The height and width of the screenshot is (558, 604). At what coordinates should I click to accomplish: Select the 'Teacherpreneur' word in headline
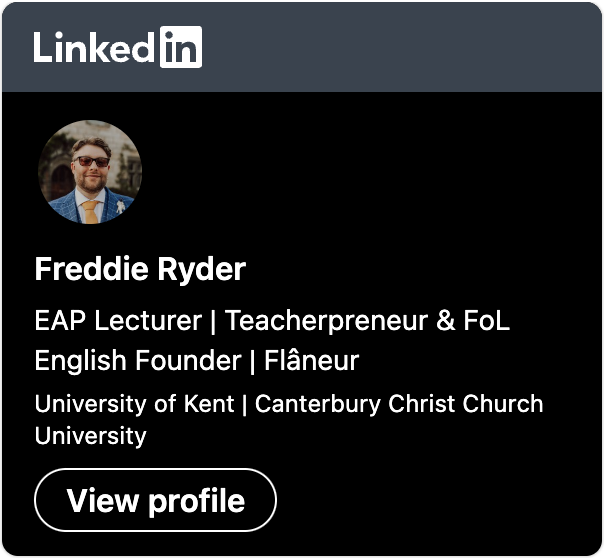326,322
